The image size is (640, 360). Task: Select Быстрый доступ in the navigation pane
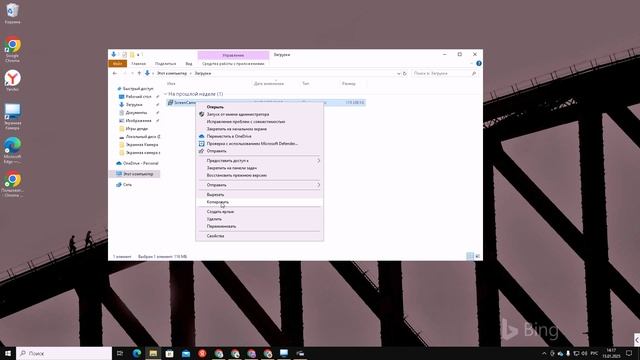pos(138,89)
